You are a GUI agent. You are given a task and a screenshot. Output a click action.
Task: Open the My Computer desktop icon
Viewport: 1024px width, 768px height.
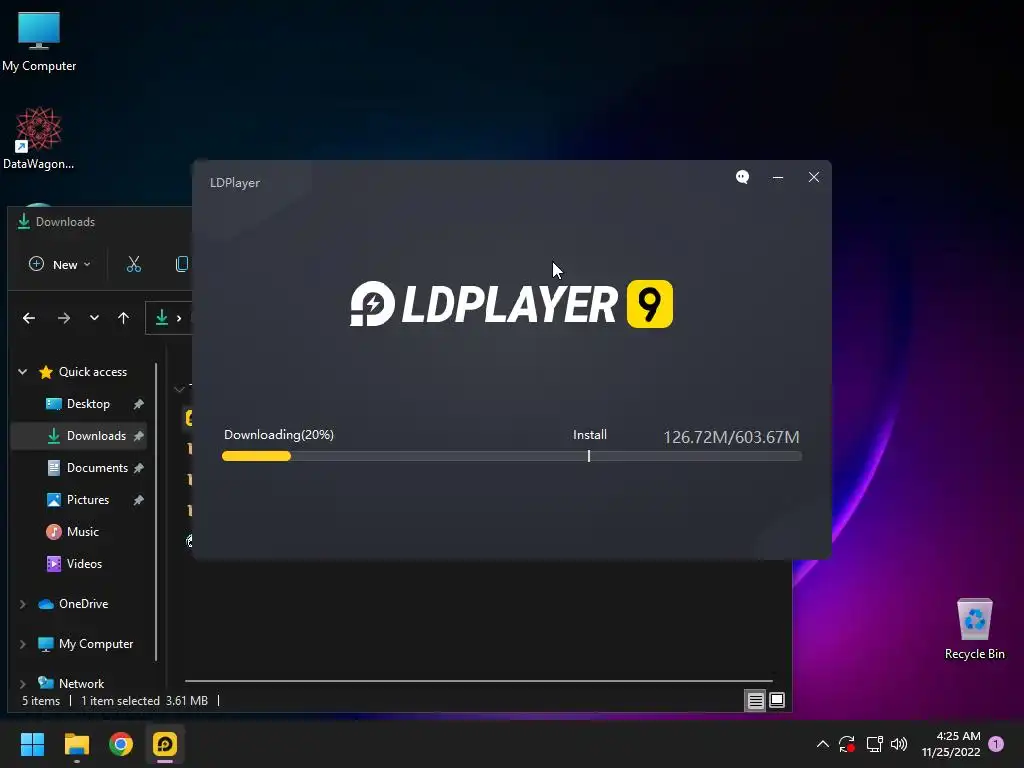click(x=39, y=42)
